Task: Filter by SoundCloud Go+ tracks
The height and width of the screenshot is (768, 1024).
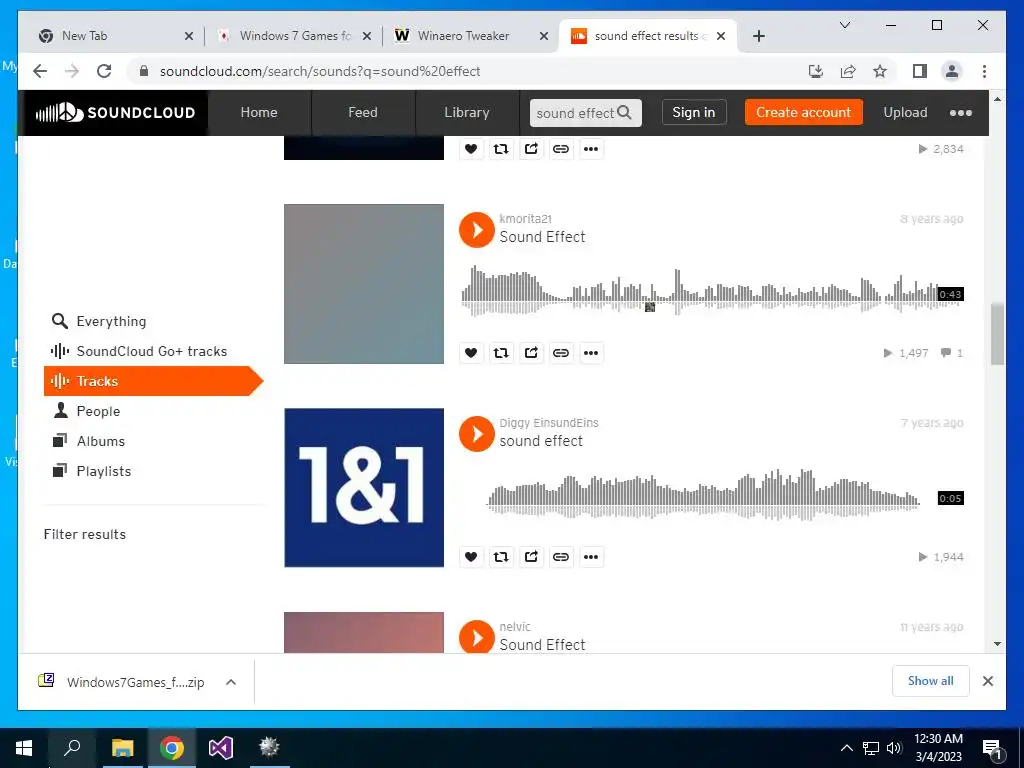Action: point(155,351)
